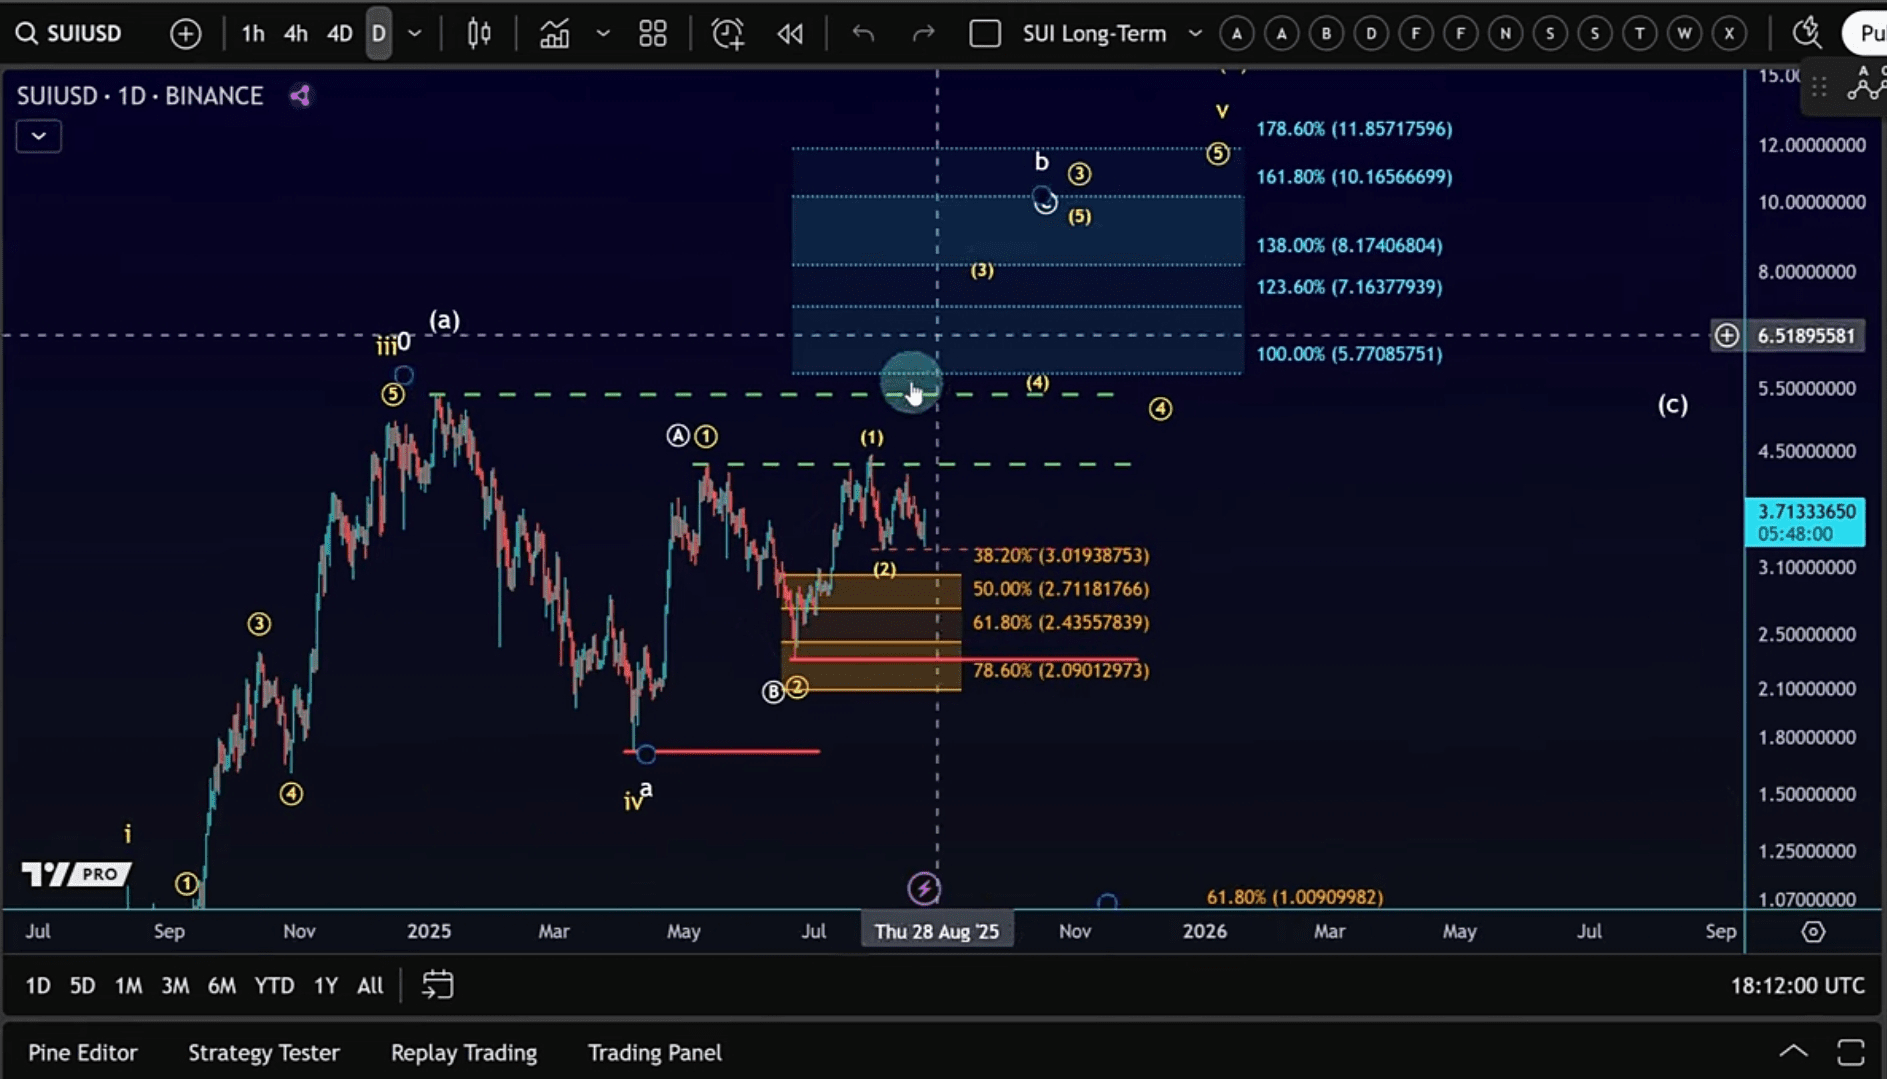1887x1079 pixels.
Task: Open chart settings gear on time axis
Action: (x=1813, y=931)
